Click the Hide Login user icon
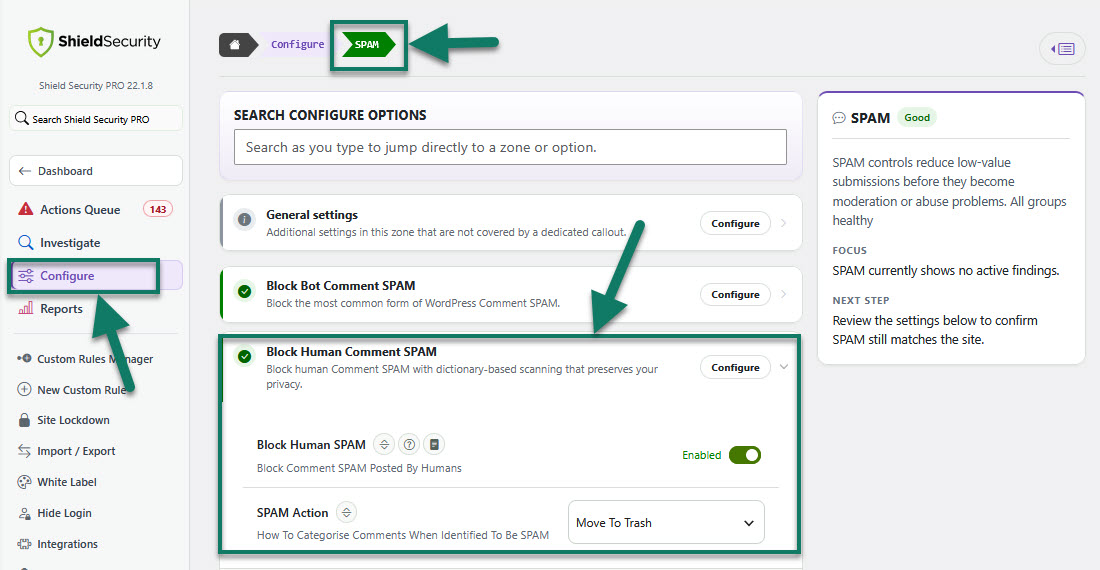 (25, 513)
